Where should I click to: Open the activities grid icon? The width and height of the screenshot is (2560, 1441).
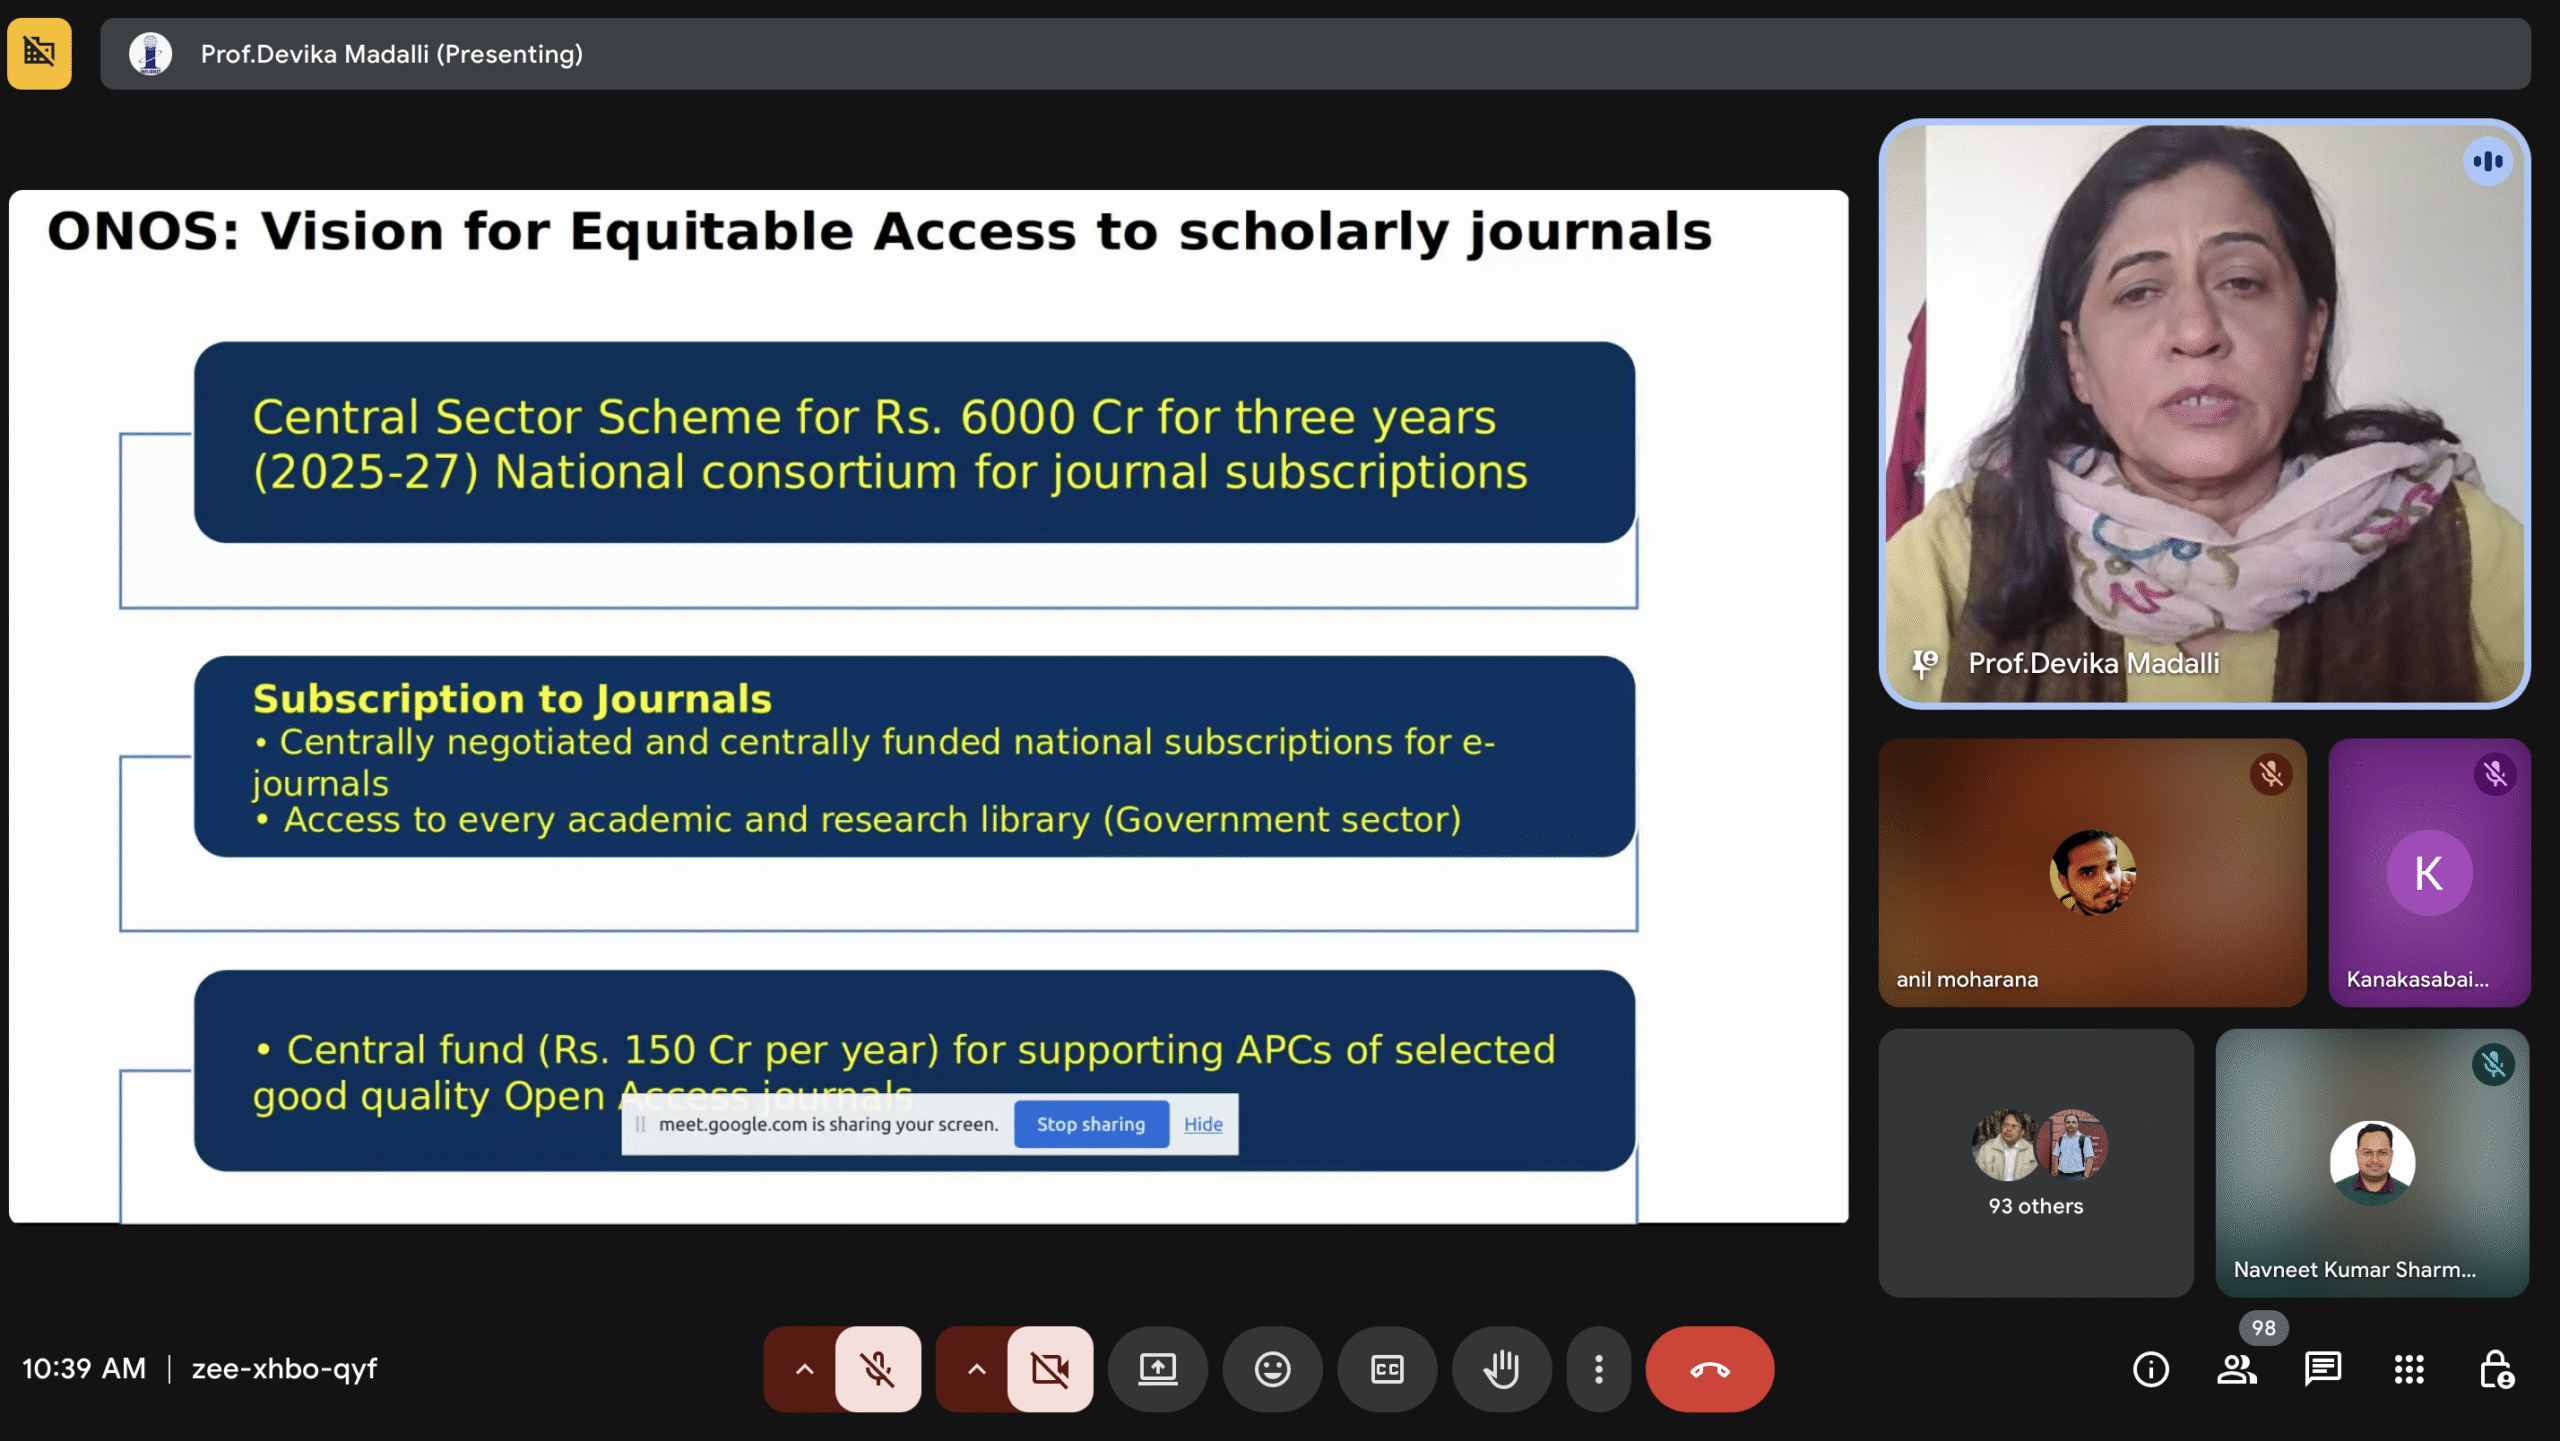pyautogui.click(x=2409, y=1369)
